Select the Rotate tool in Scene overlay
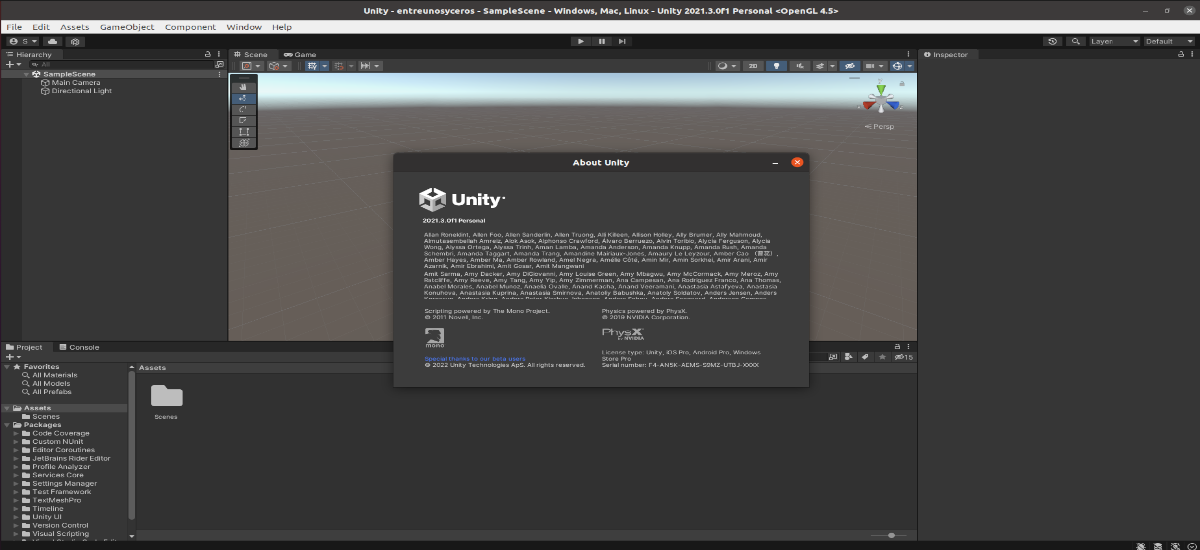 pyautogui.click(x=244, y=109)
